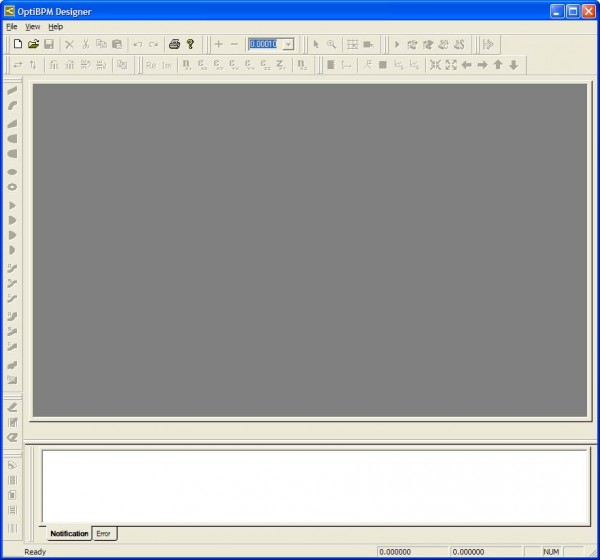The width and height of the screenshot is (600, 560).
Task: Close the OptiBPM Designer window
Action: click(x=589, y=11)
